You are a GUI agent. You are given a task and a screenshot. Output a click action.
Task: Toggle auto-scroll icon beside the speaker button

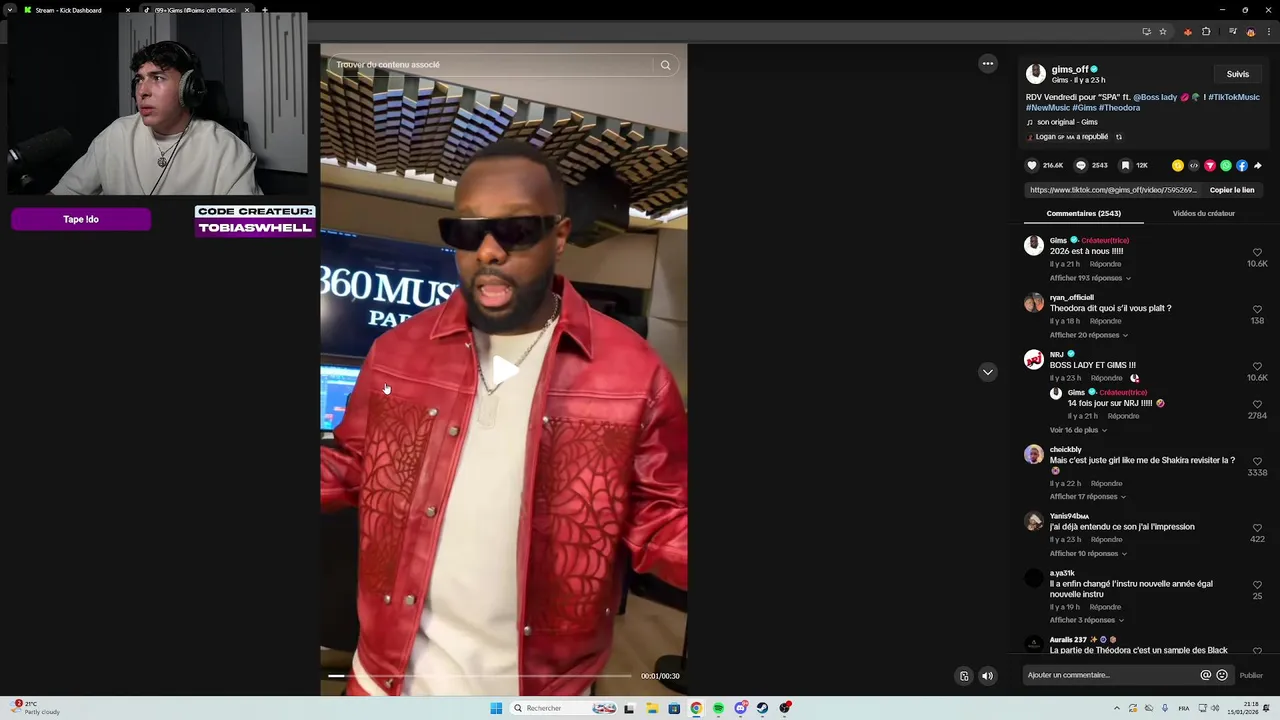964,676
